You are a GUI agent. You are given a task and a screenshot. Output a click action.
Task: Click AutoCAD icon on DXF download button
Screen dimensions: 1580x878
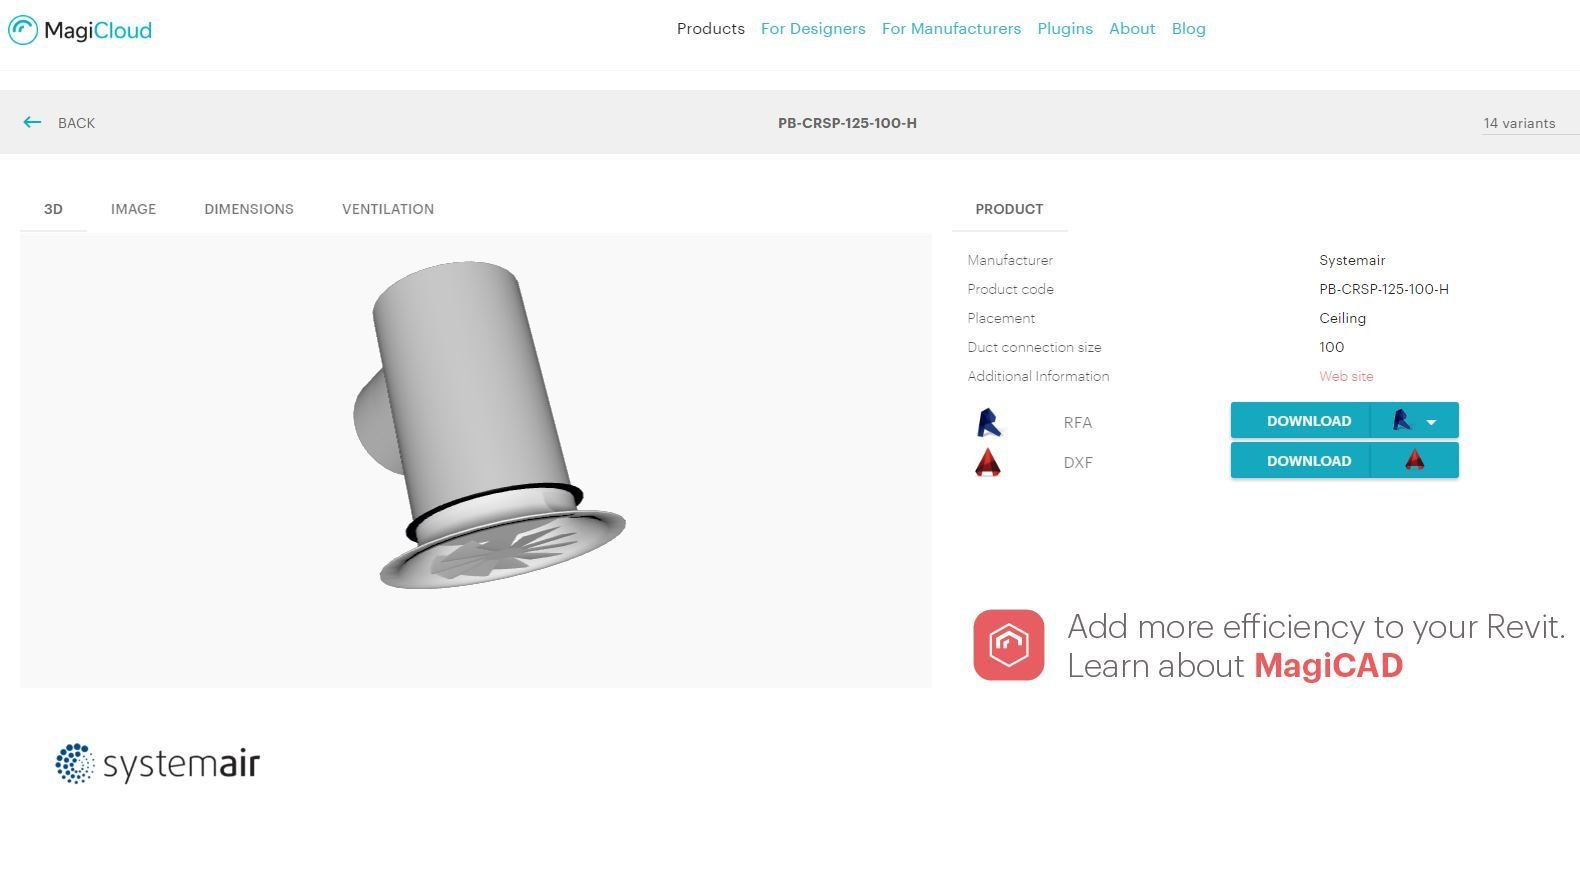click(1414, 460)
